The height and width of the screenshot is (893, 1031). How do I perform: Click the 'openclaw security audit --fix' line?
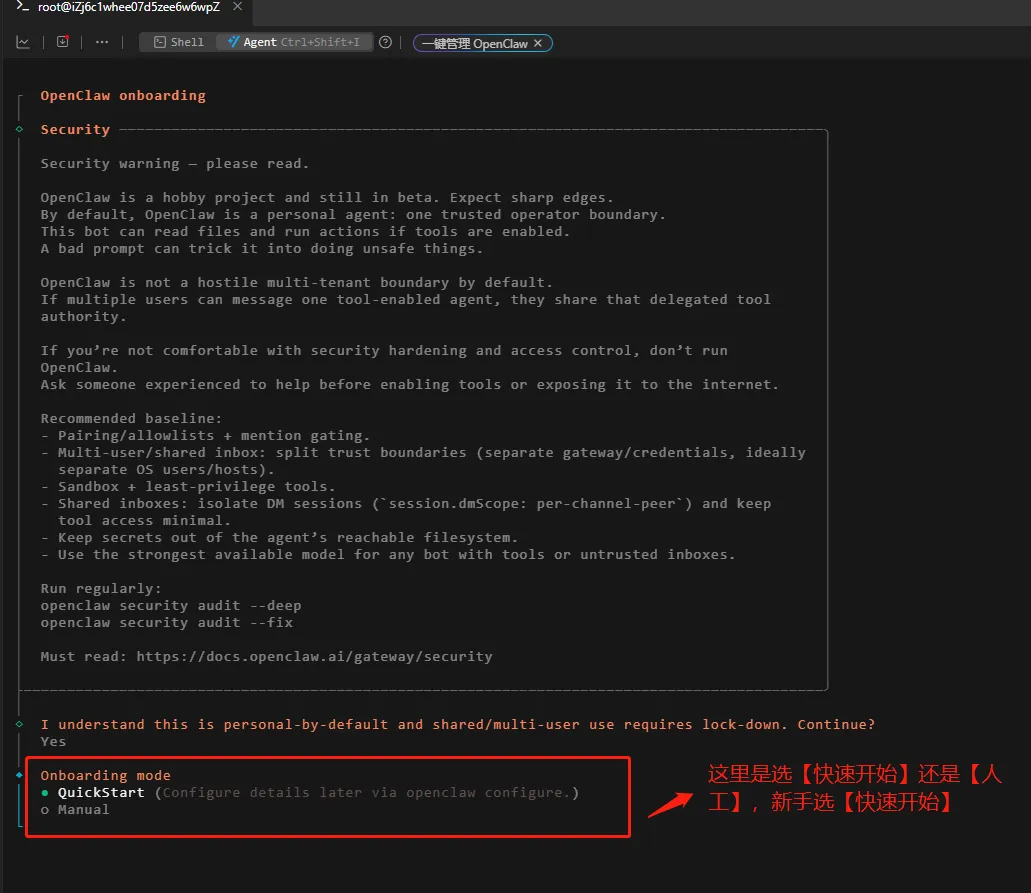click(166, 623)
